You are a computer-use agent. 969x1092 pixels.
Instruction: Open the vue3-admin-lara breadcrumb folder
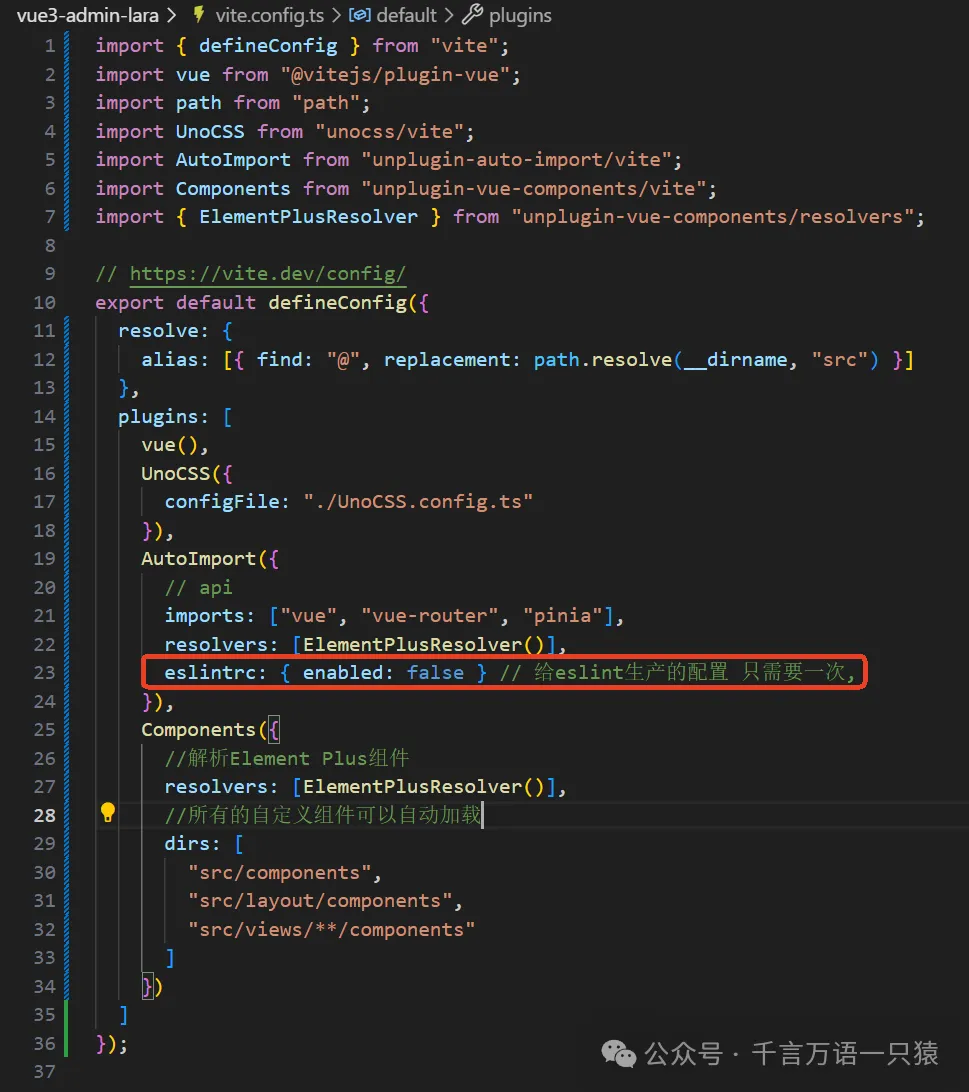click(x=82, y=15)
